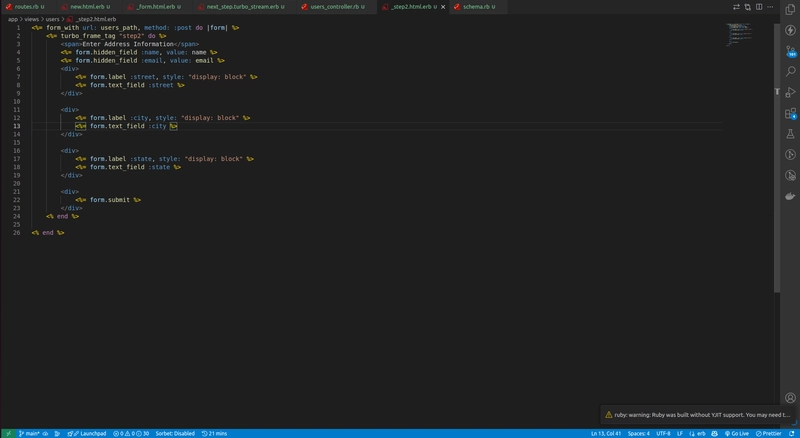The image size is (800, 438).
Task: Click 'form.label :street' on line 7
Action: pyautogui.click(x=122, y=77)
